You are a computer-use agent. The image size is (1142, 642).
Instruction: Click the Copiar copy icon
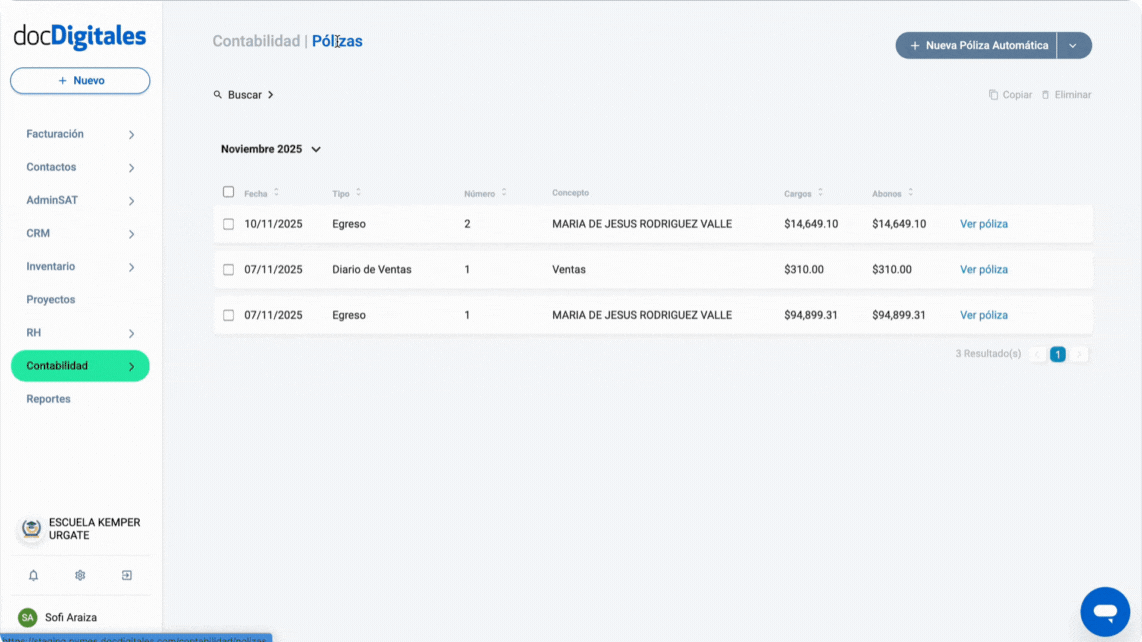click(x=992, y=94)
